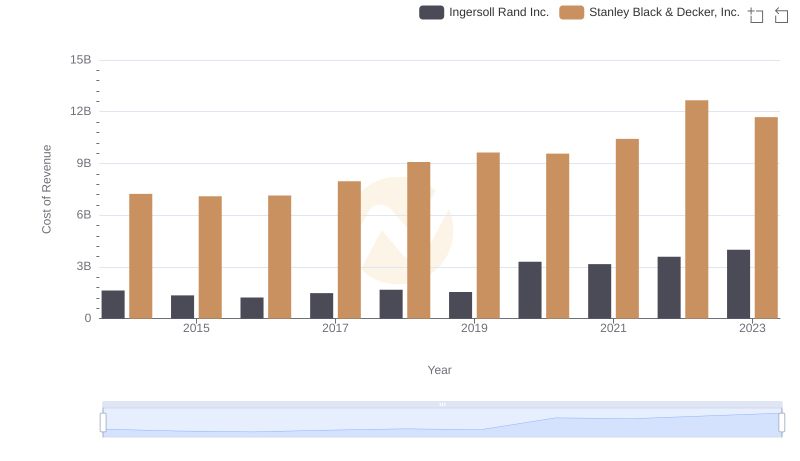Click the Ingersoll Rand 2022 bar
The image size is (800, 461).
(669, 288)
